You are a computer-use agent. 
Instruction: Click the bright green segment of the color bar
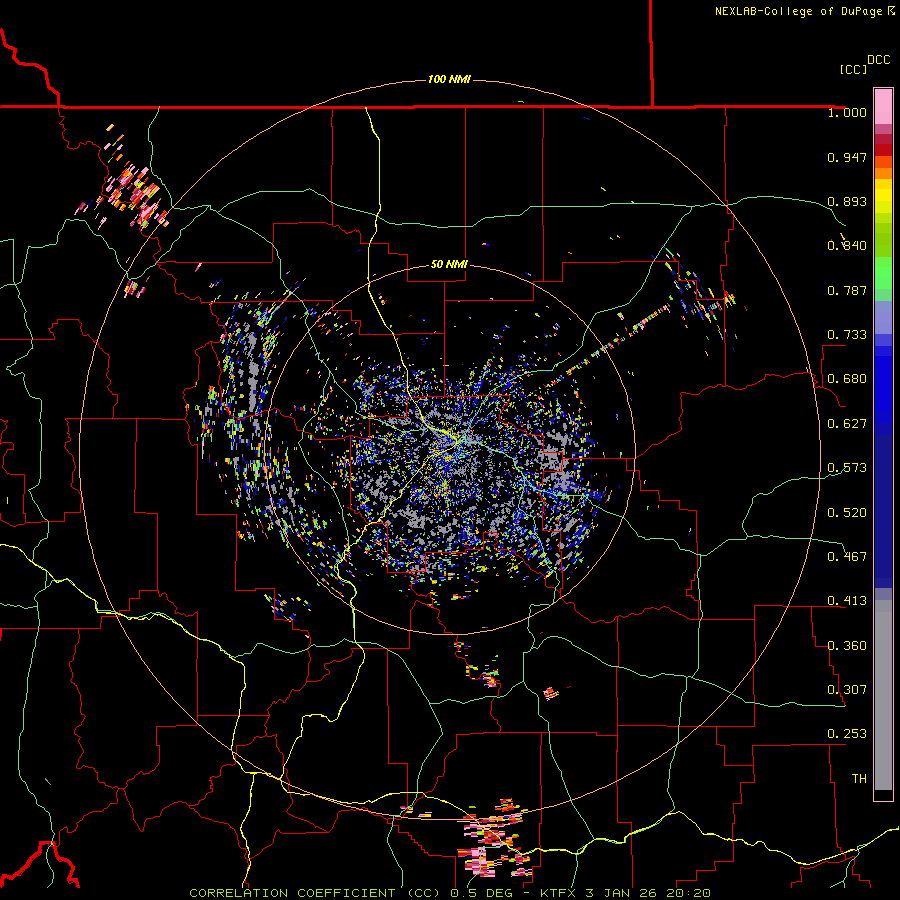tap(883, 273)
